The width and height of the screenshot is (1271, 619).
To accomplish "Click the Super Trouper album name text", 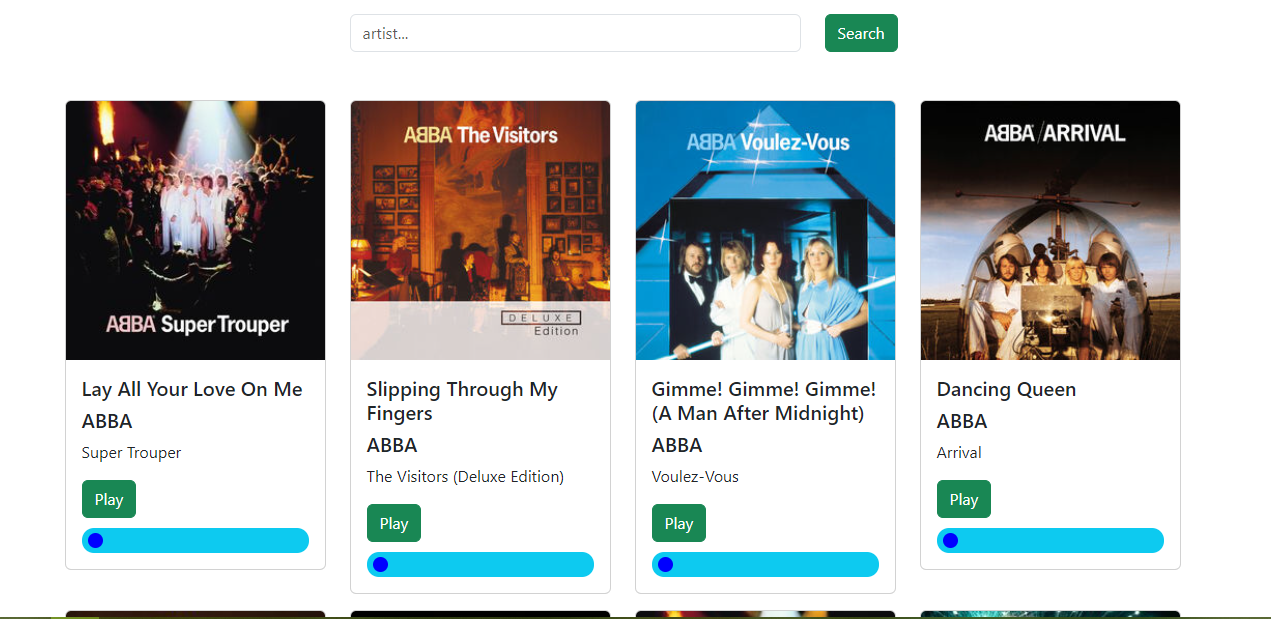I will 131,453.
